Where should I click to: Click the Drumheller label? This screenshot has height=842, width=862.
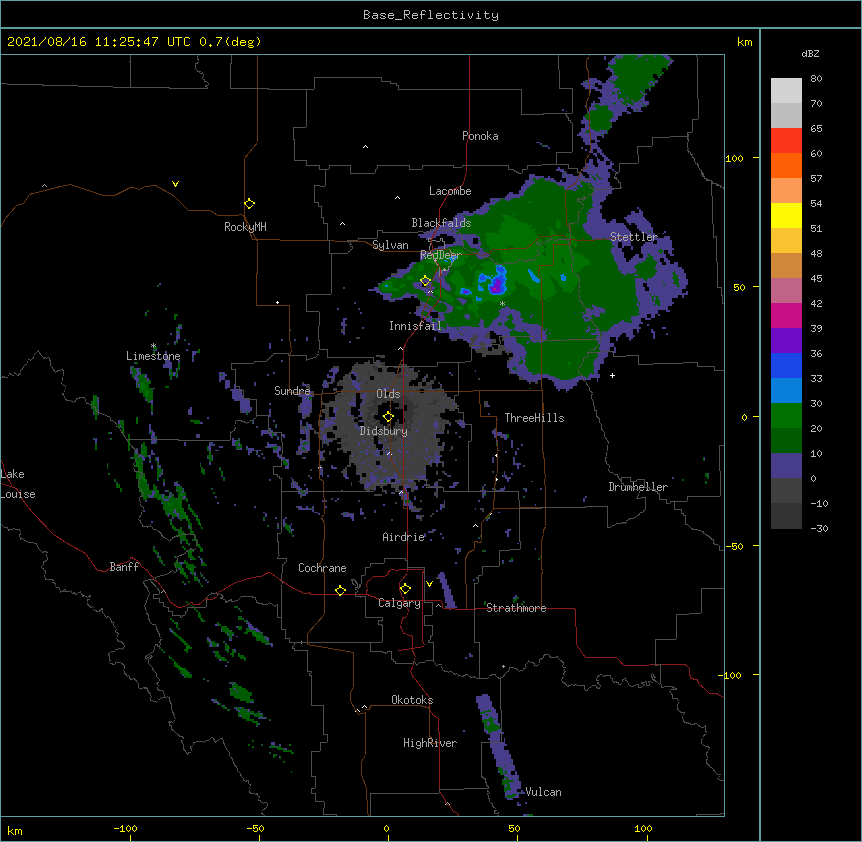pos(638,487)
